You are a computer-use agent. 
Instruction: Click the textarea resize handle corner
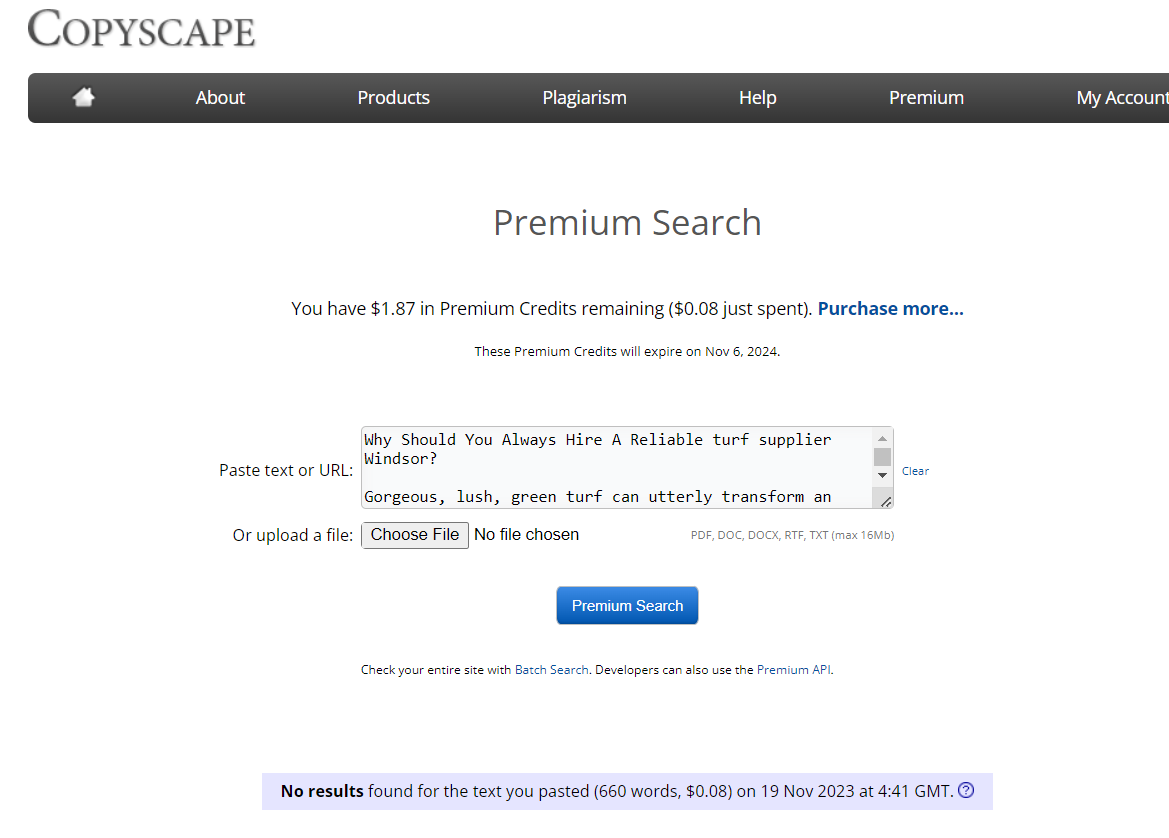pos(886,502)
